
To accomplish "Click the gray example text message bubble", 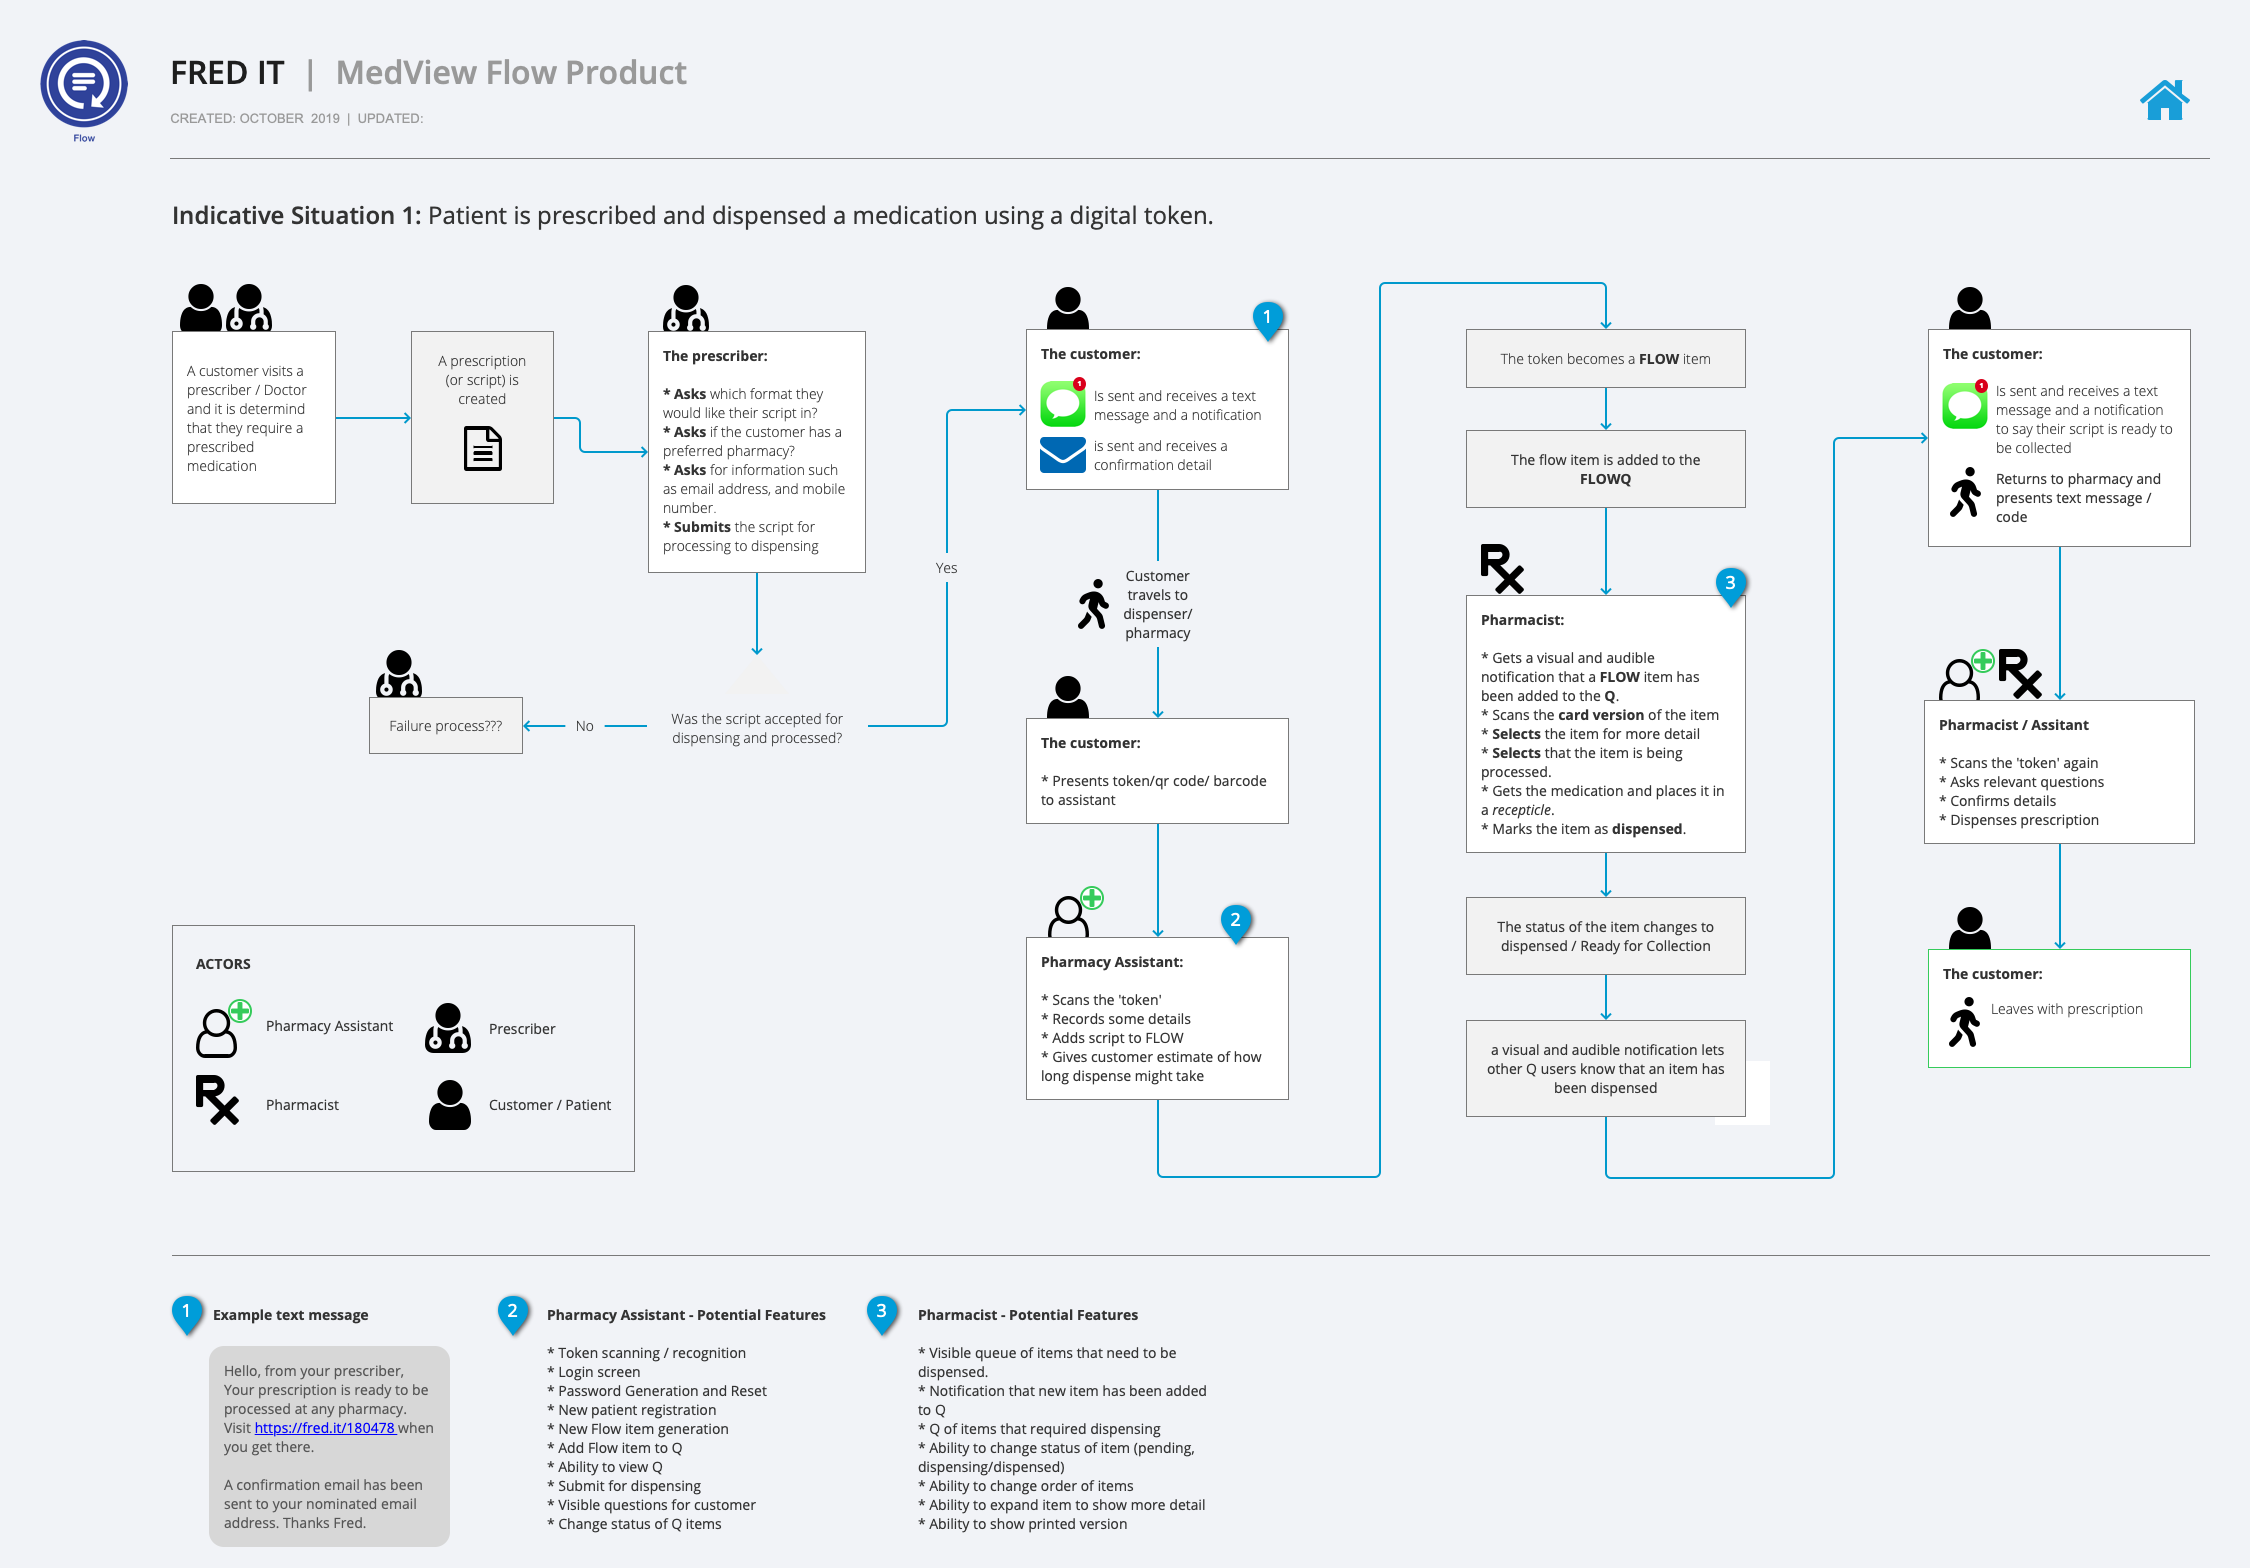I will (x=329, y=1446).
